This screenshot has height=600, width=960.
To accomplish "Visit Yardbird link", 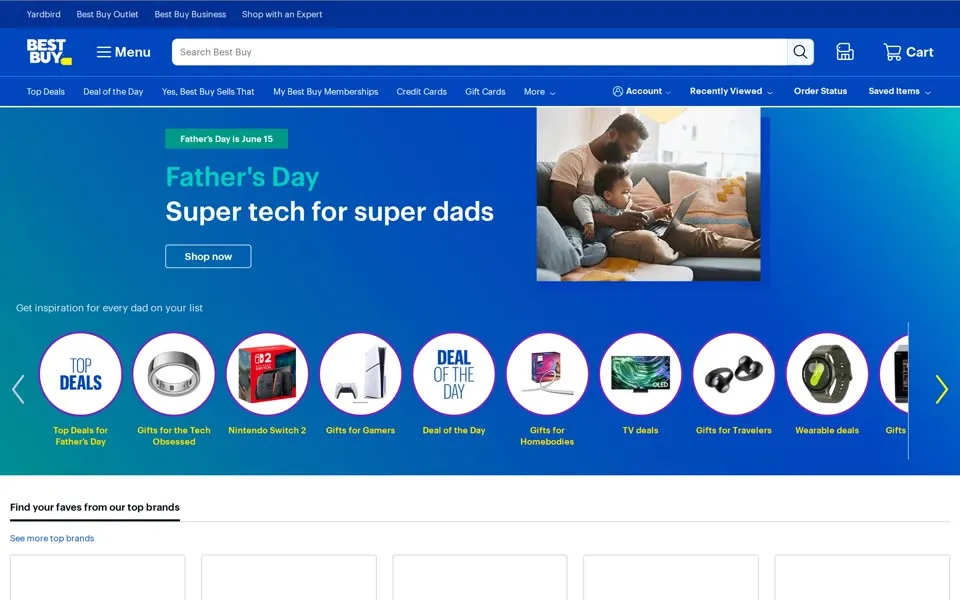I will (43, 14).
